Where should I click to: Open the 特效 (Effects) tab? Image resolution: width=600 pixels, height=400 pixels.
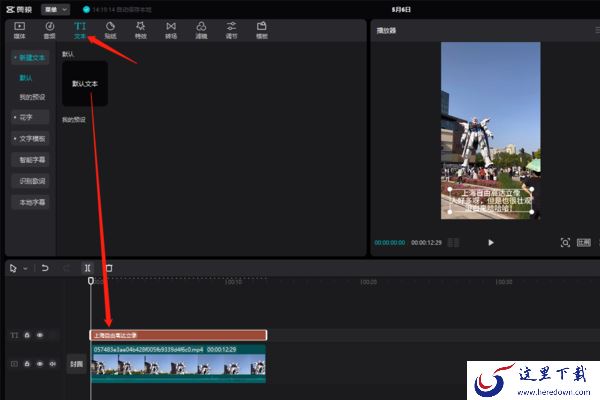click(x=140, y=30)
